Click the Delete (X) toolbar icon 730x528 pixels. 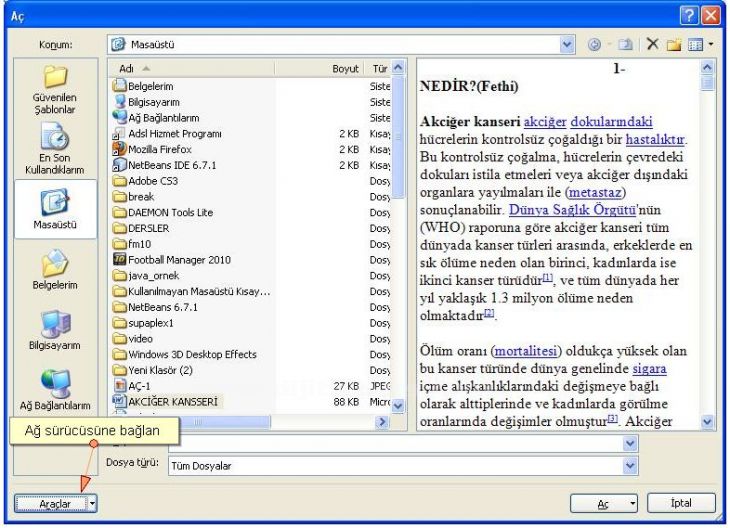[x=653, y=44]
